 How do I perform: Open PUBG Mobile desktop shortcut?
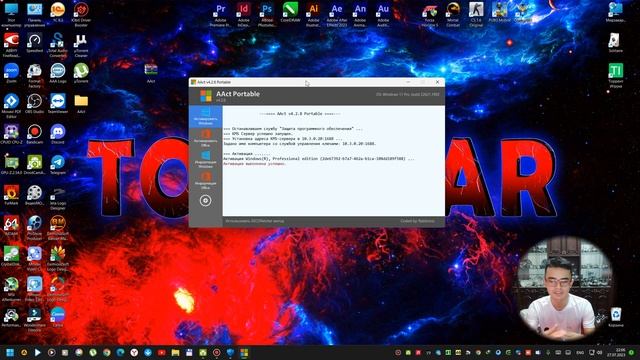click(x=499, y=12)
